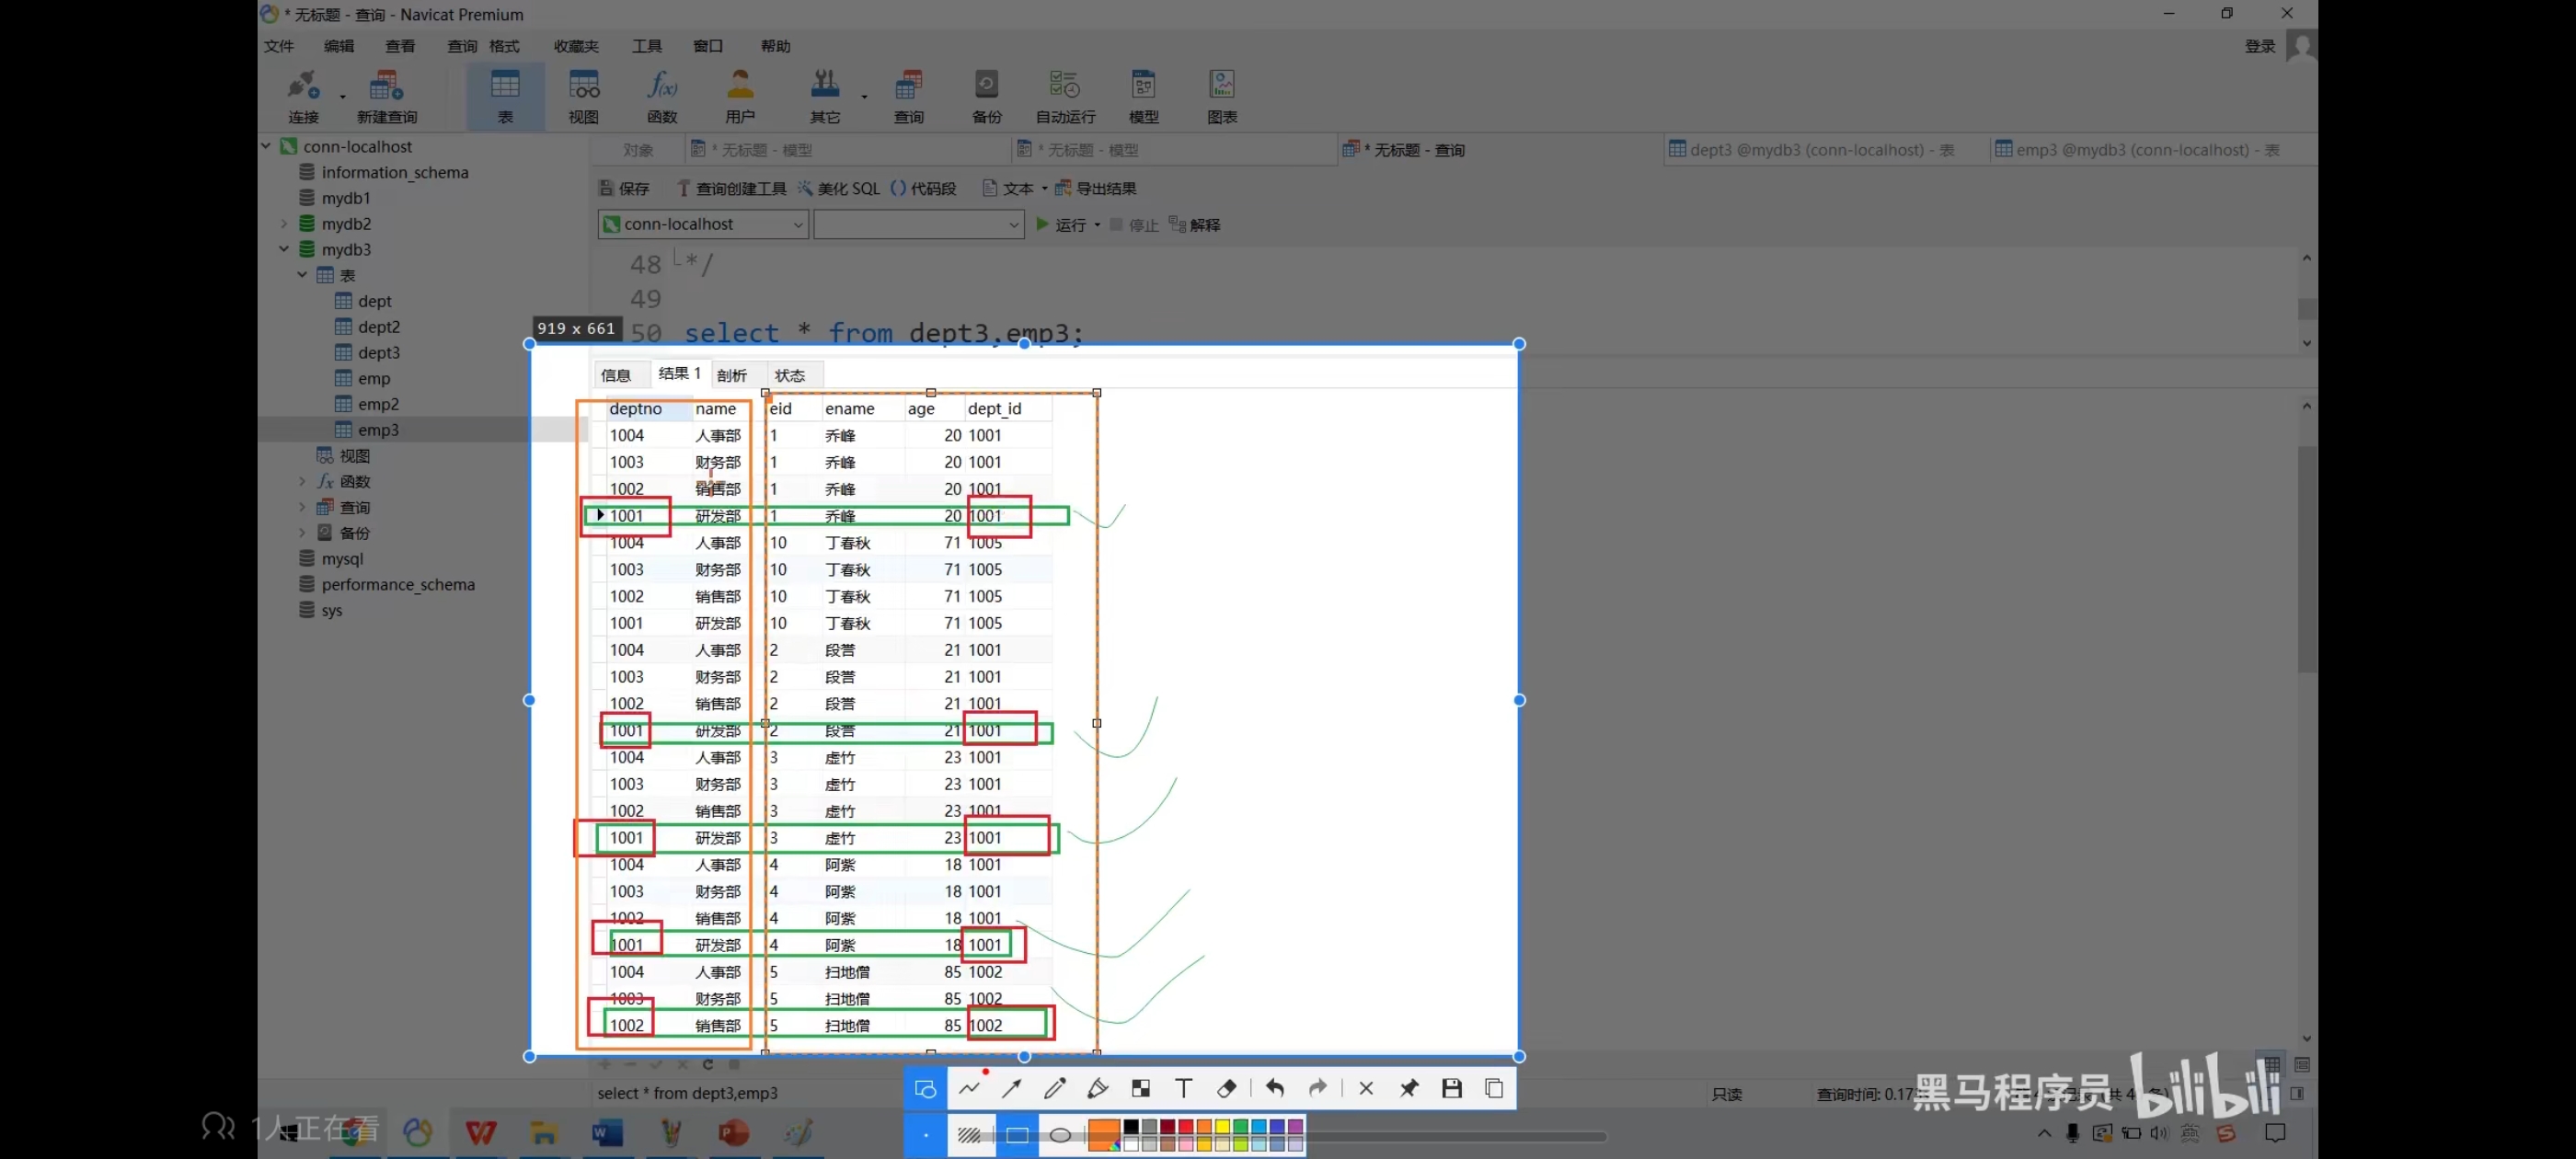Toggle the ellipse shape option
The width and height of the screenshot is (2576, 1159).
1060,1135
